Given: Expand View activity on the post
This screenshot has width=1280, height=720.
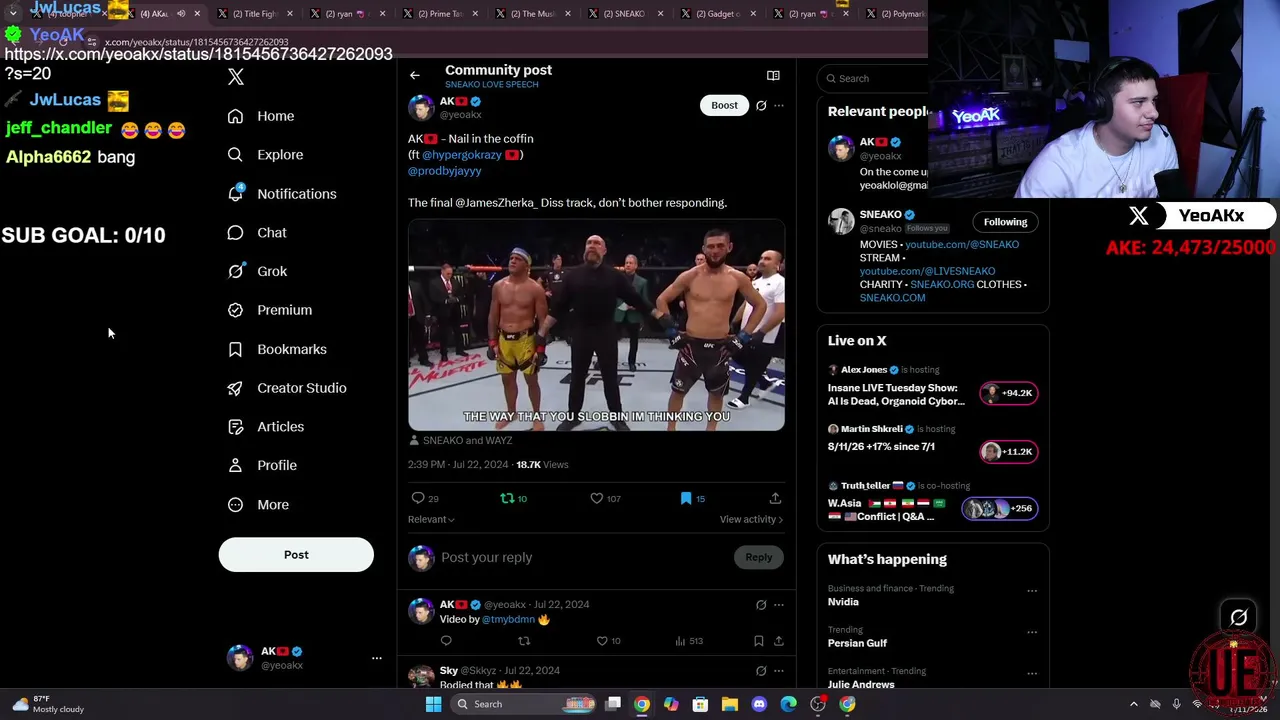Looking at the screenshot, I should point(751,520).
